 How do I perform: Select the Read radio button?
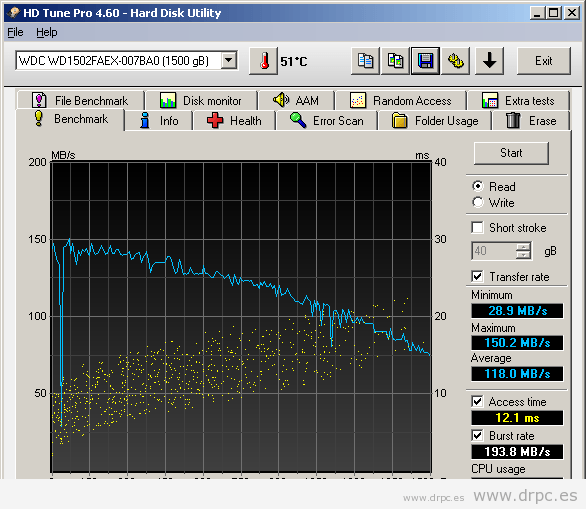(x=478, y=186)
